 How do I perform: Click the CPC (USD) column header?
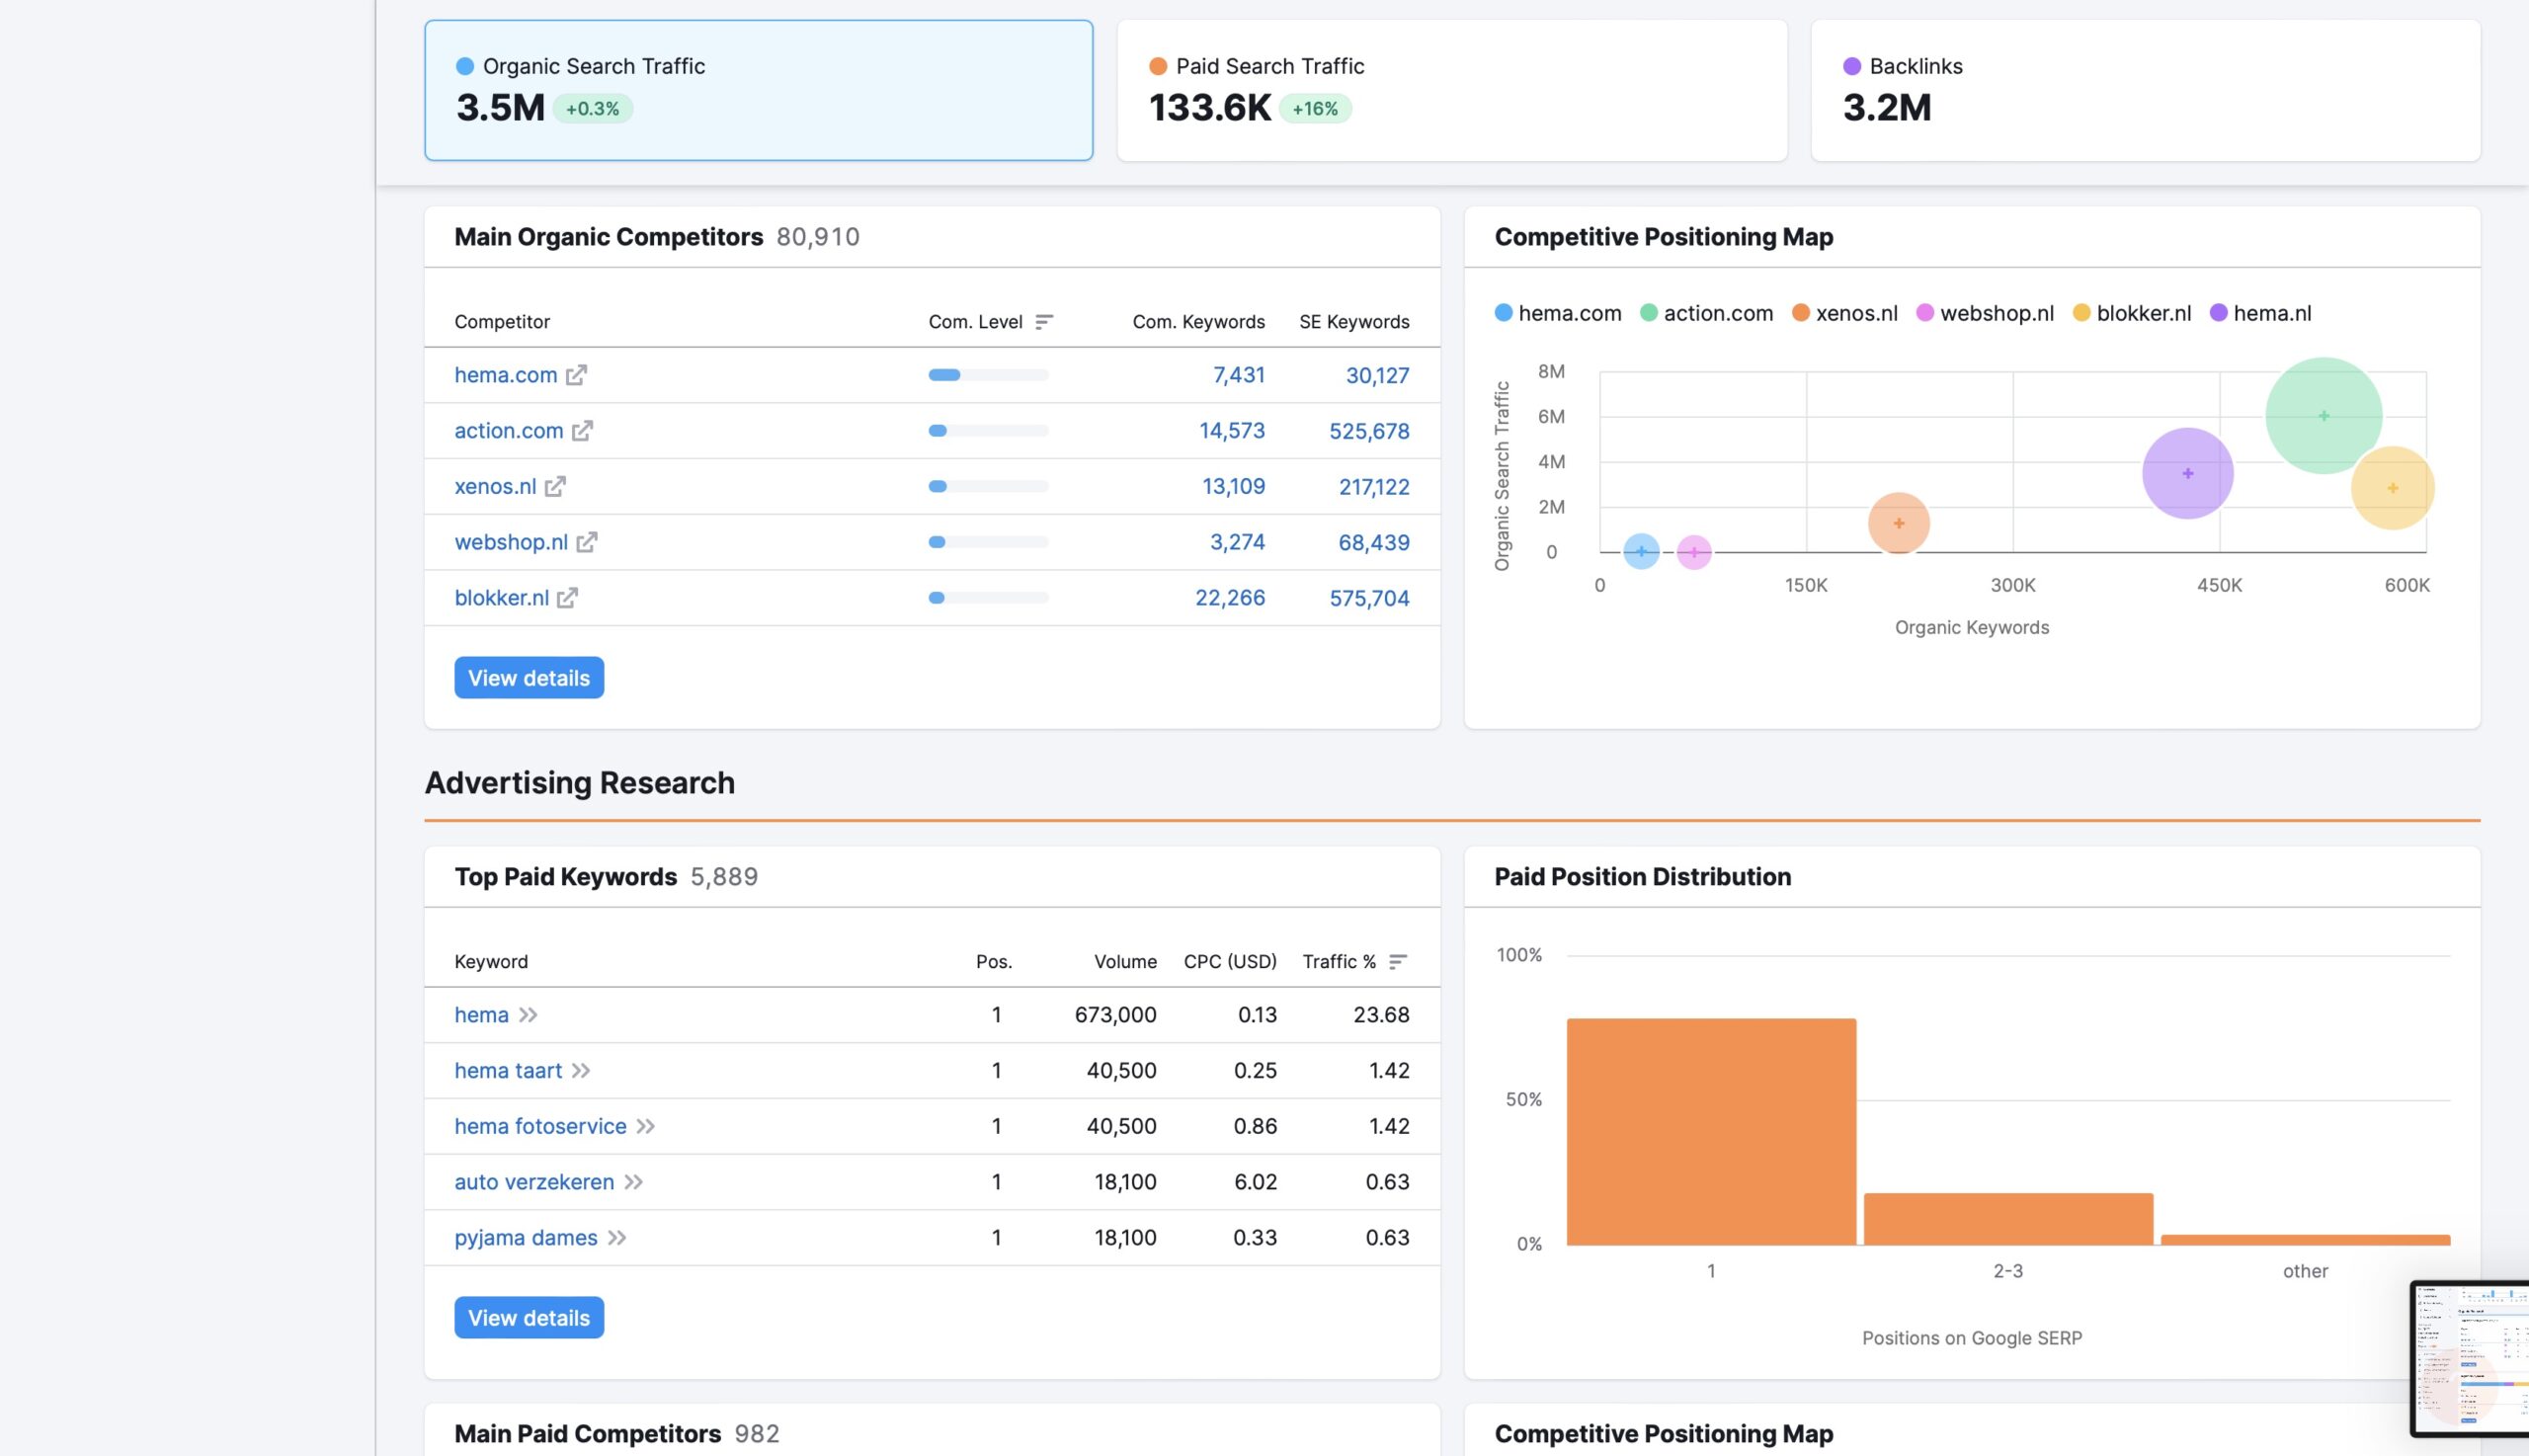tap(1230, 962)
